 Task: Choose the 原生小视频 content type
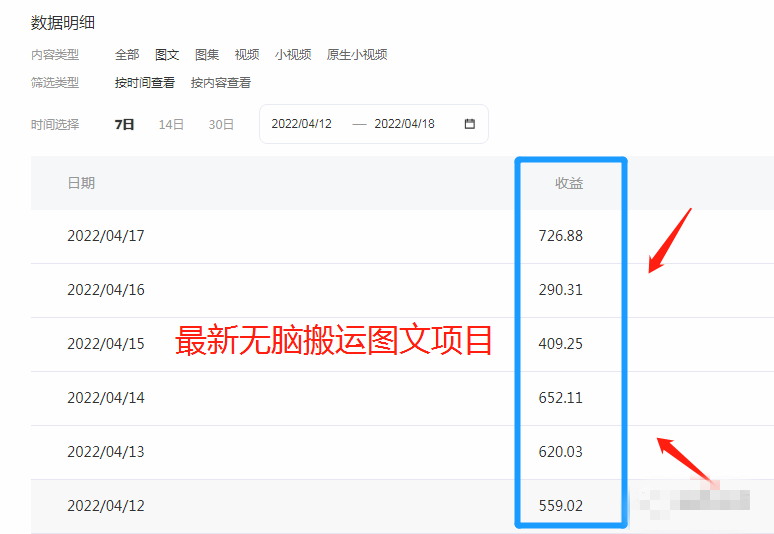click(x=357, y=55)
